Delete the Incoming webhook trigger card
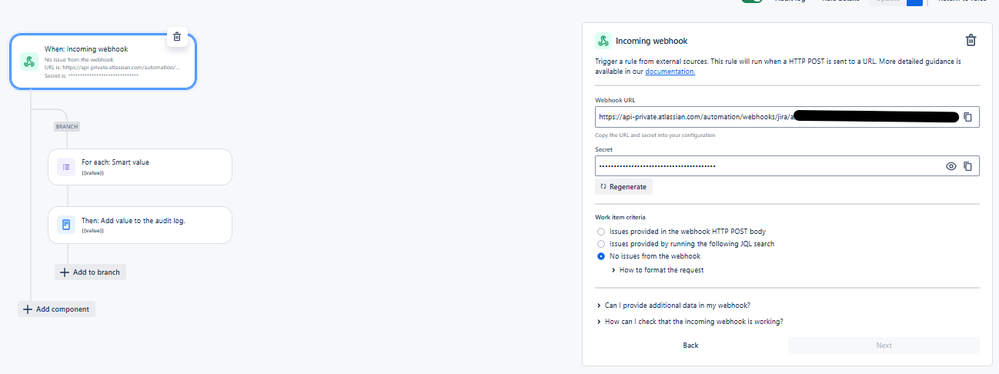 pos(177,37)
